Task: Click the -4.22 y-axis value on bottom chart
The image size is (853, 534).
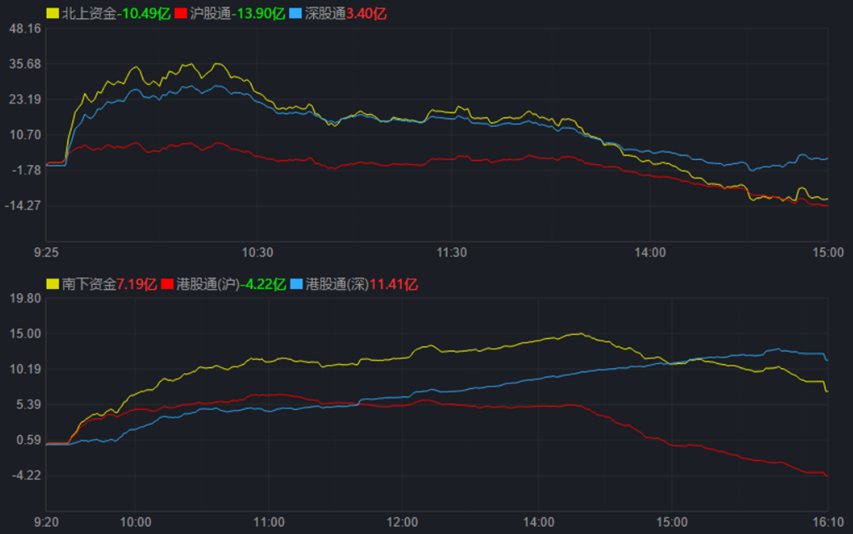Action: (x=26, y=475)
